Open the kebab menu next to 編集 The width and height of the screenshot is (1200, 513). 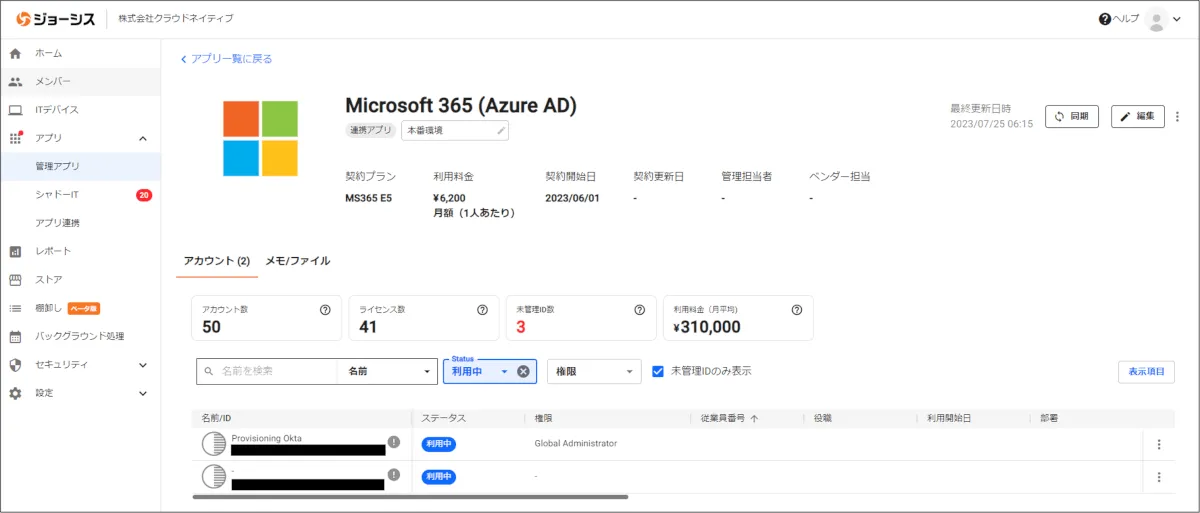tap(1177, 117)
